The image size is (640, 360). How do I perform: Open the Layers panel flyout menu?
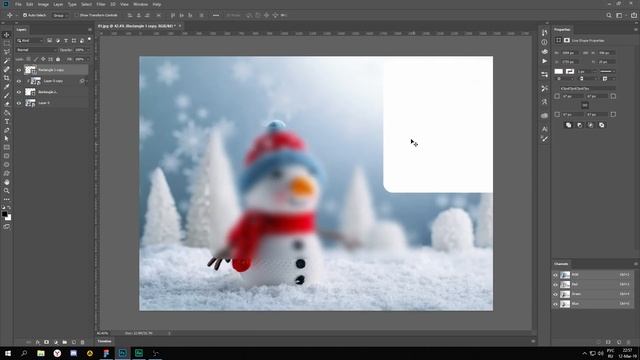[90, 30]
